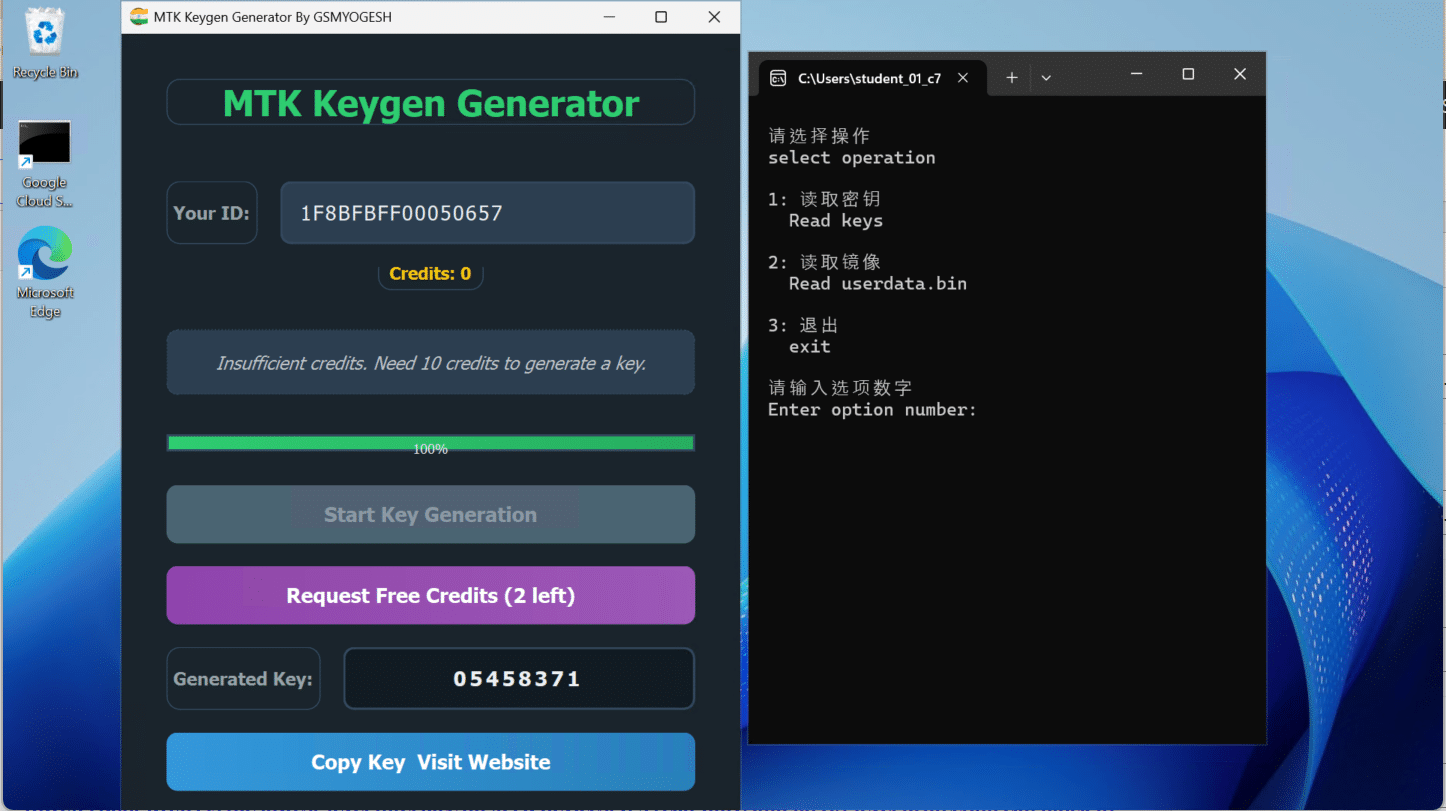This screenshot has width=1446, height=811.
Task: Click the Credits: 0 badge
Action: click(x=430, y=274)
